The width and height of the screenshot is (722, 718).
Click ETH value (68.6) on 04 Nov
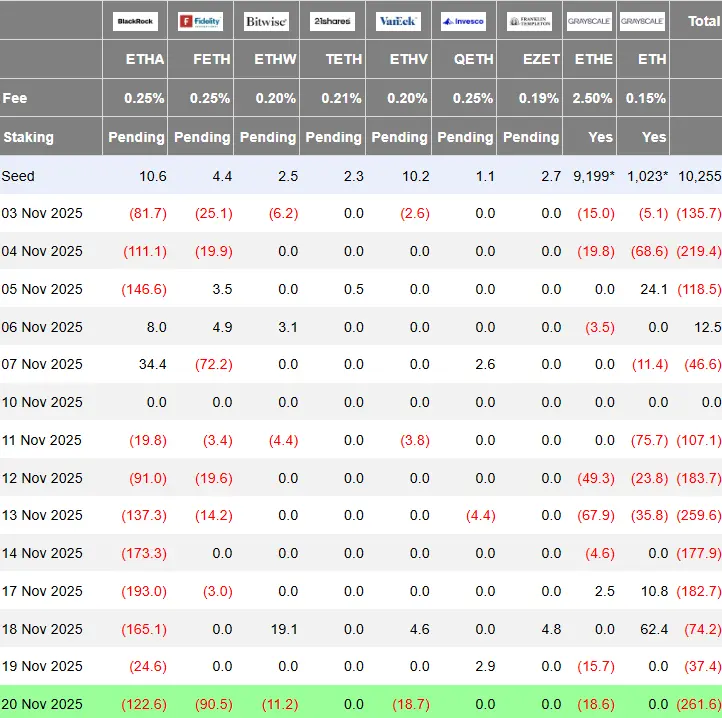pyautogui.click(x=649, y=251)
